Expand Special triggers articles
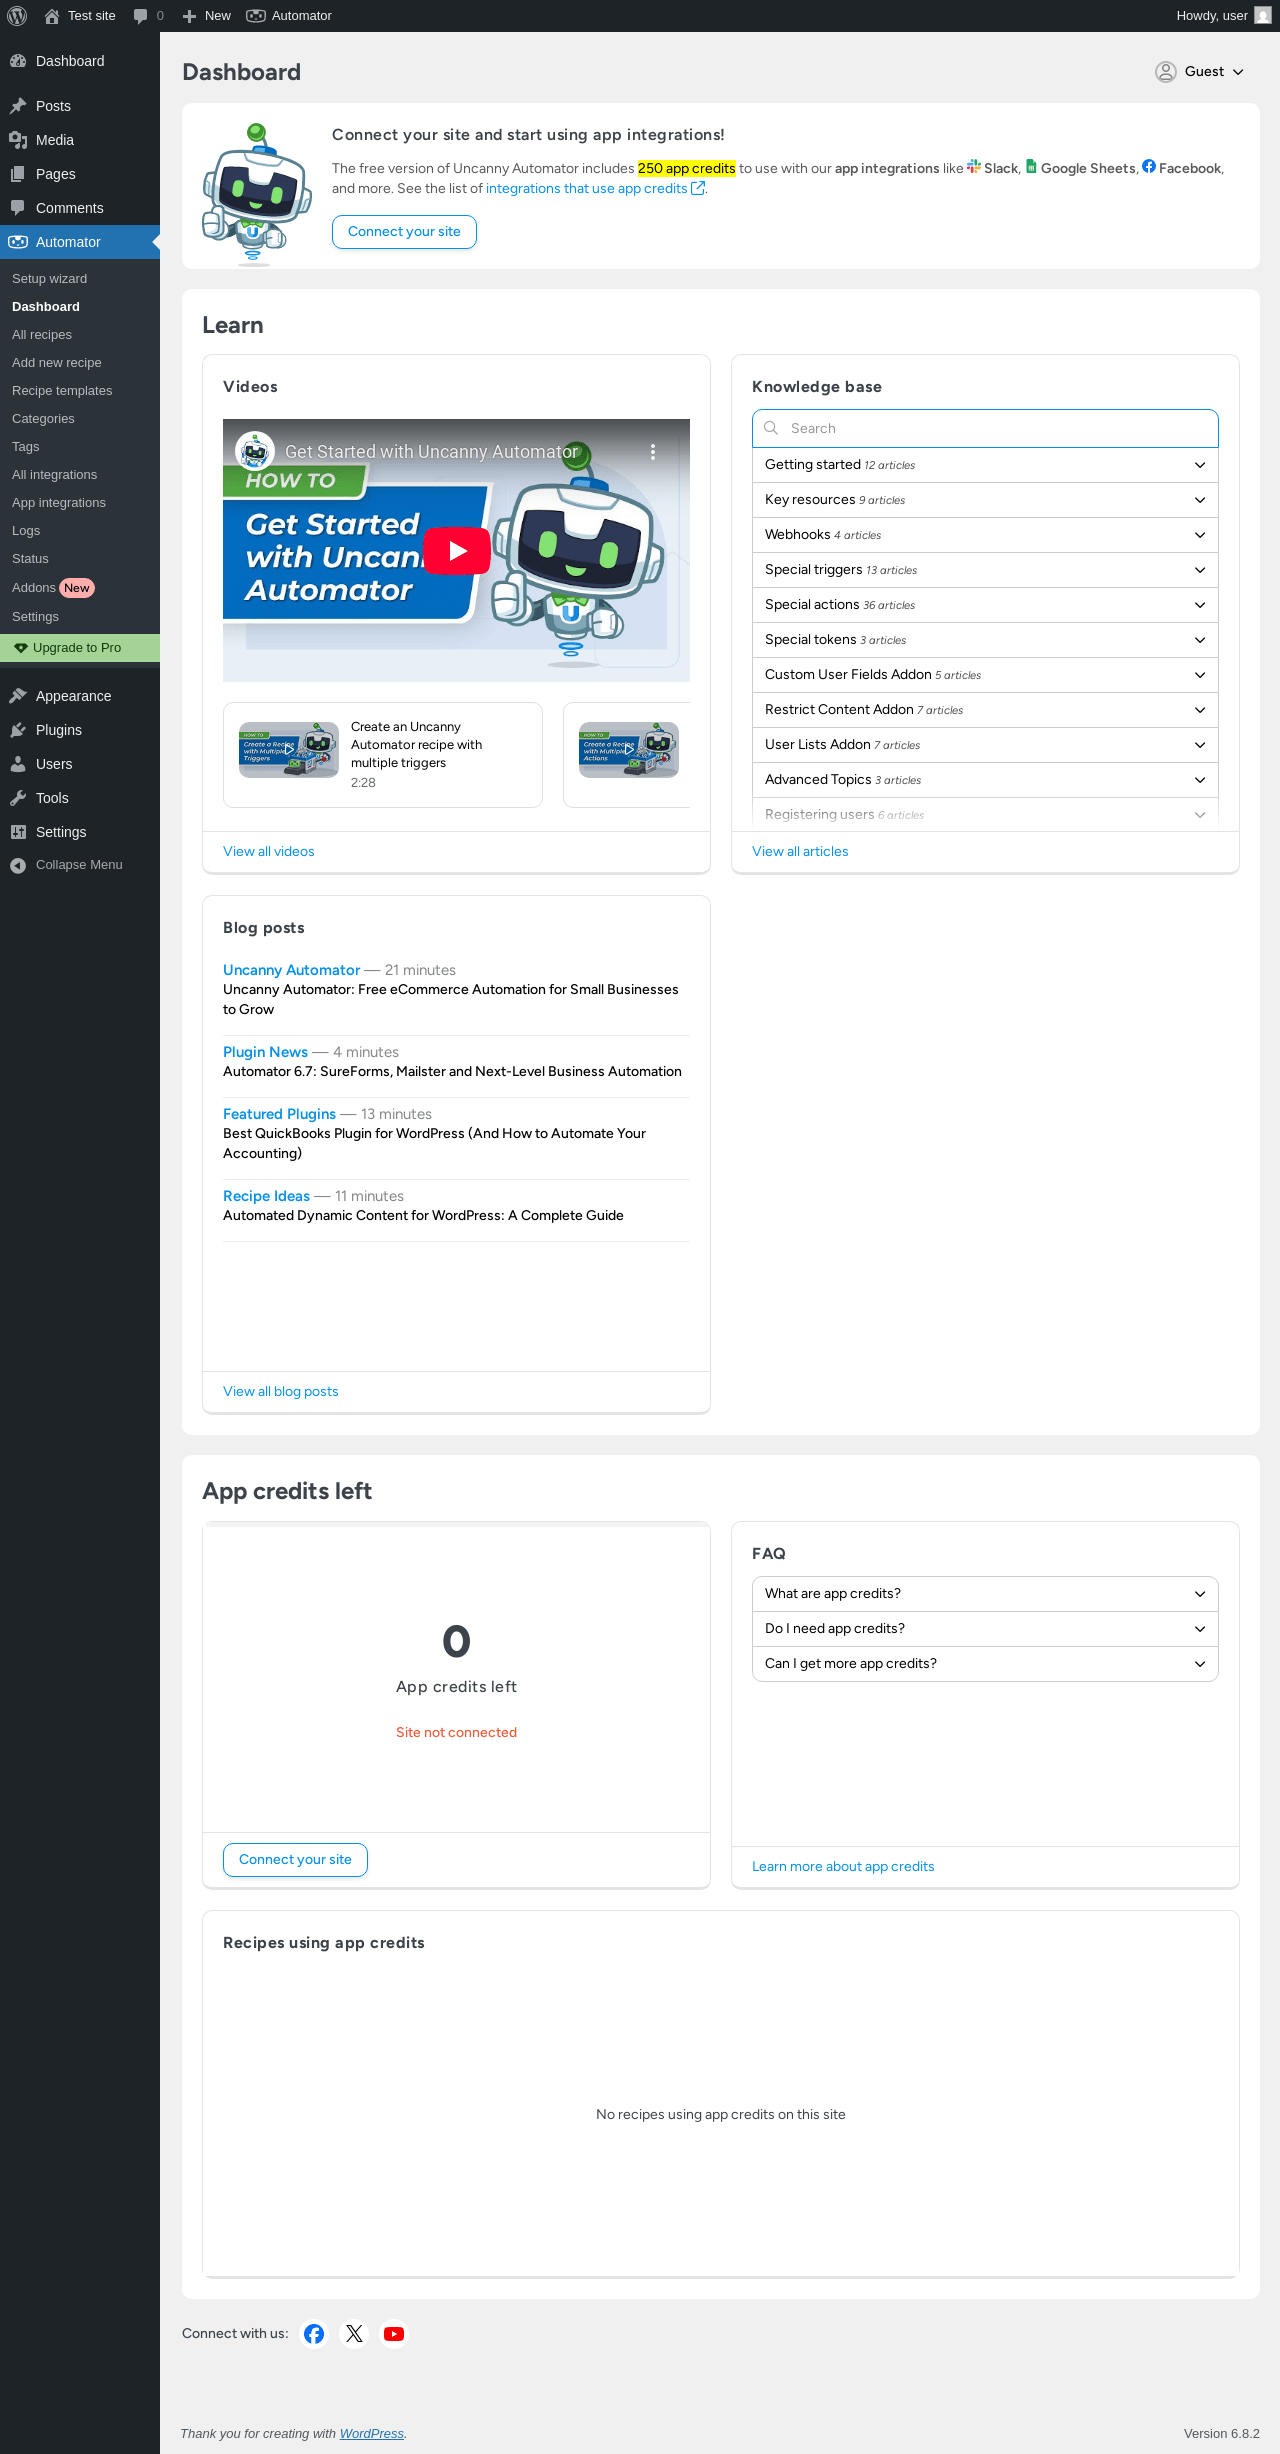 [x=985, y=570]
